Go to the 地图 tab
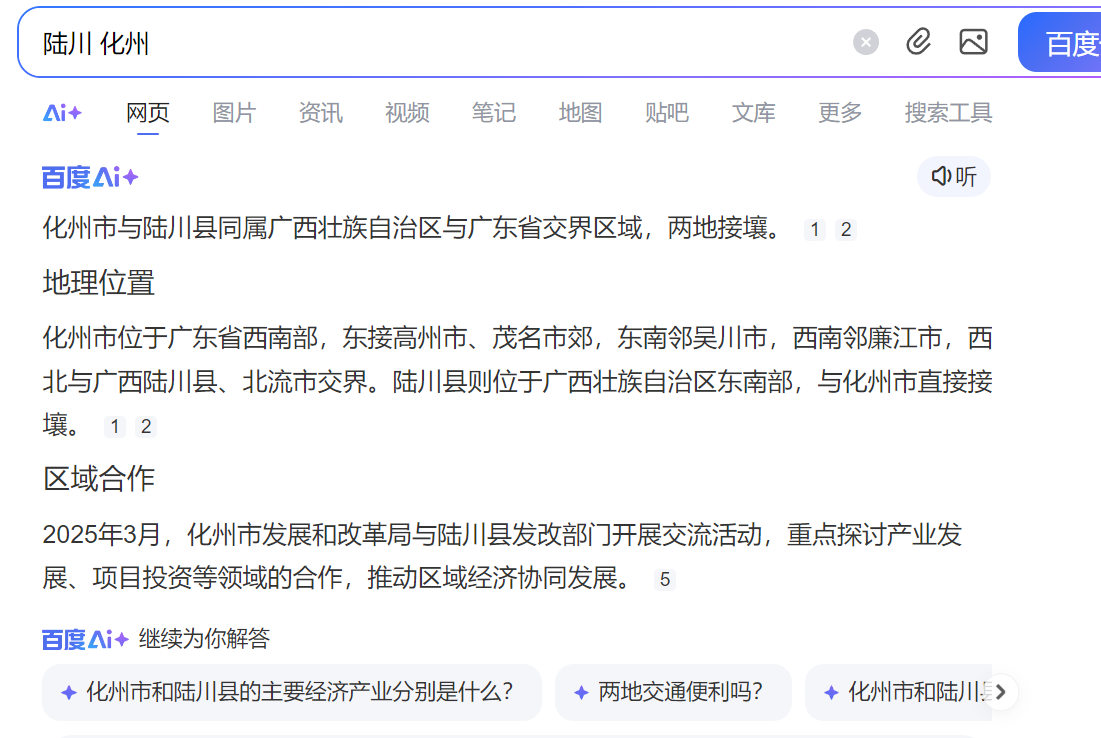 click(x=580, y=113)
